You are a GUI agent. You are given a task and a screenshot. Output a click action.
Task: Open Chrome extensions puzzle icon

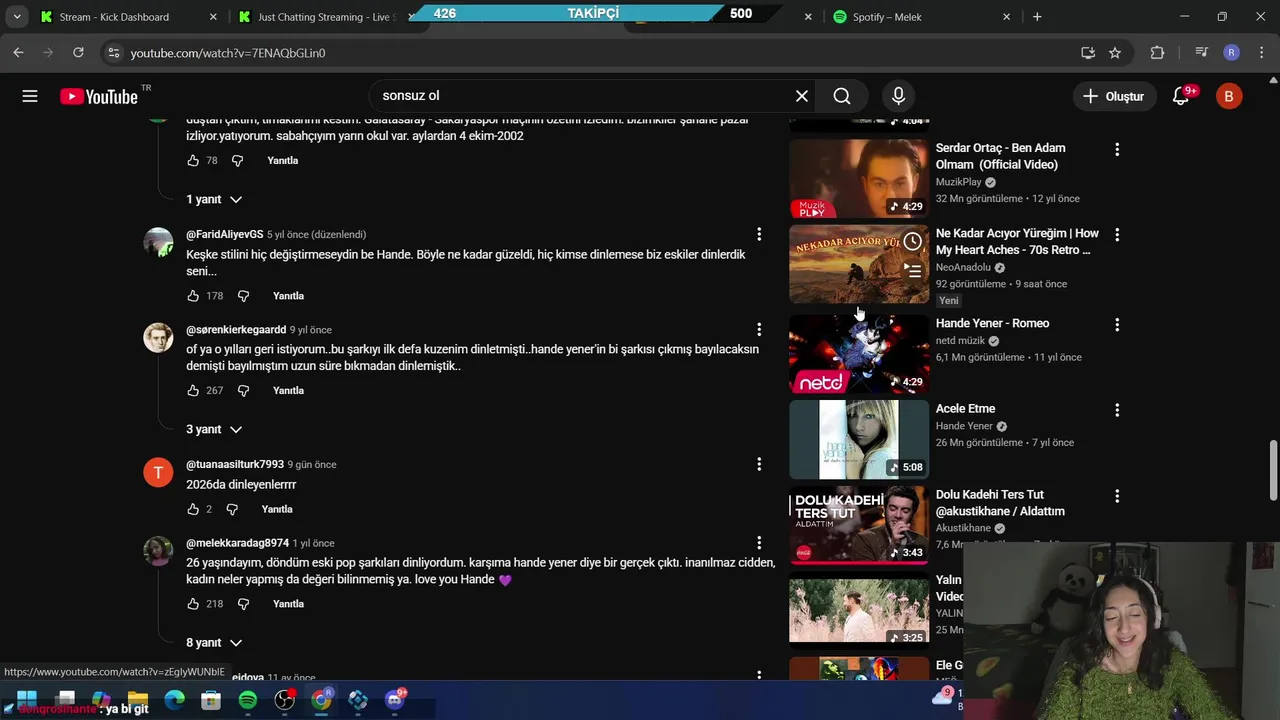(x=1157, y=53)
